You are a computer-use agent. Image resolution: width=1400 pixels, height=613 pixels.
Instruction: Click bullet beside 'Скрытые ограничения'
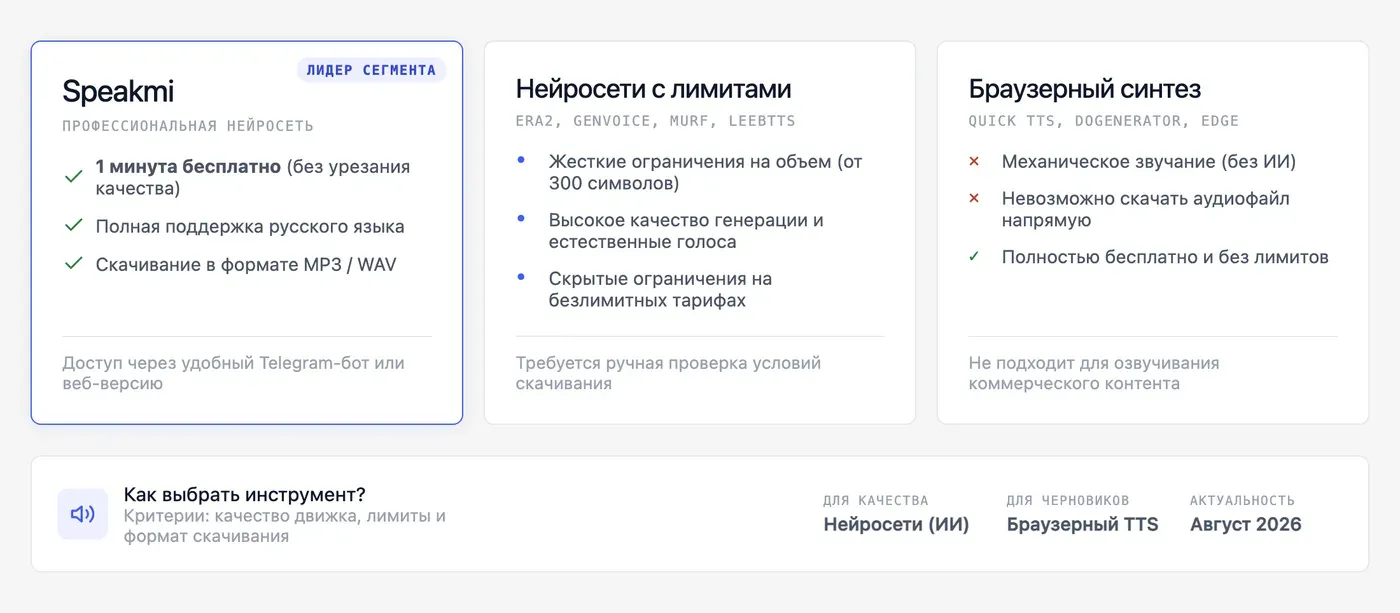pyautogui.click(x=521, y=277)
